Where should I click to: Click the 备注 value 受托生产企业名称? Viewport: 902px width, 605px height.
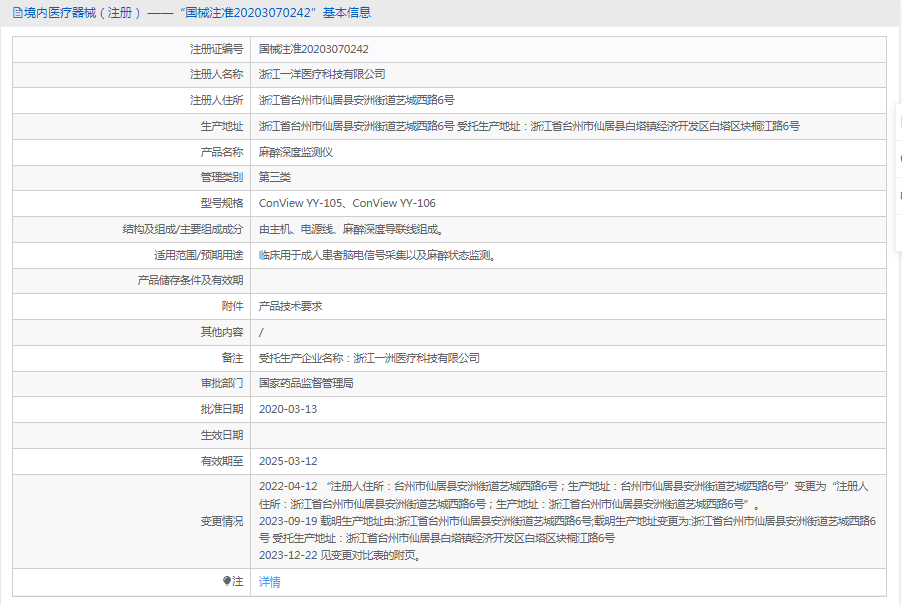point(369,358)
